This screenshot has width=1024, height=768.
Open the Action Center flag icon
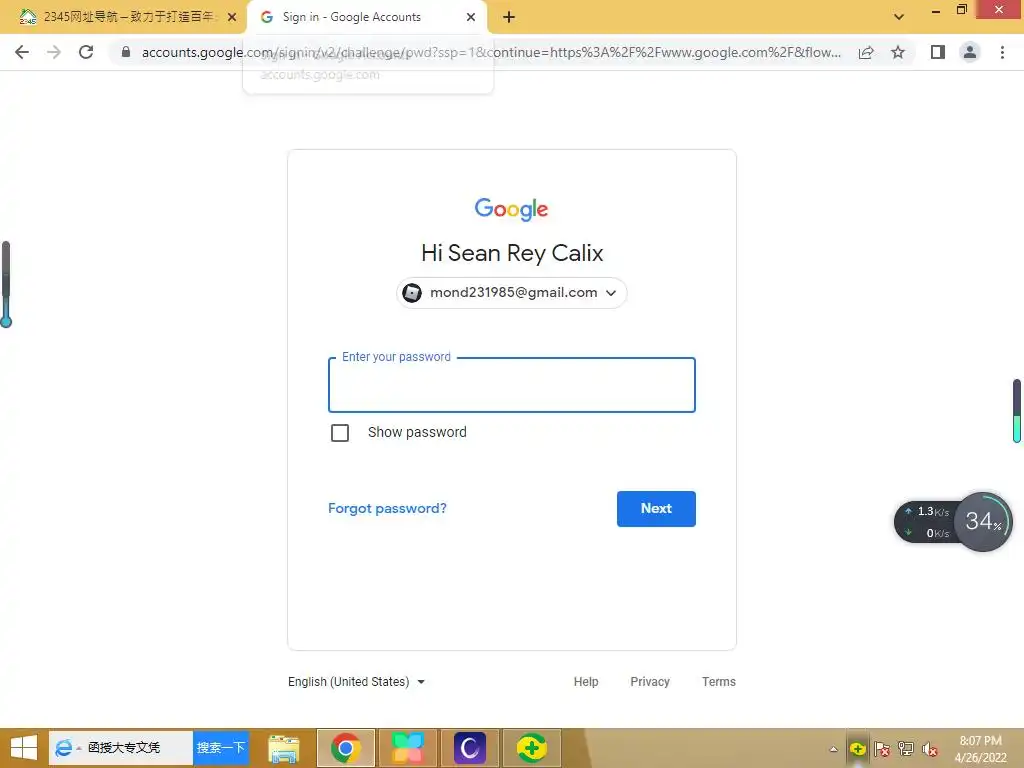click(x=882, y=749)
